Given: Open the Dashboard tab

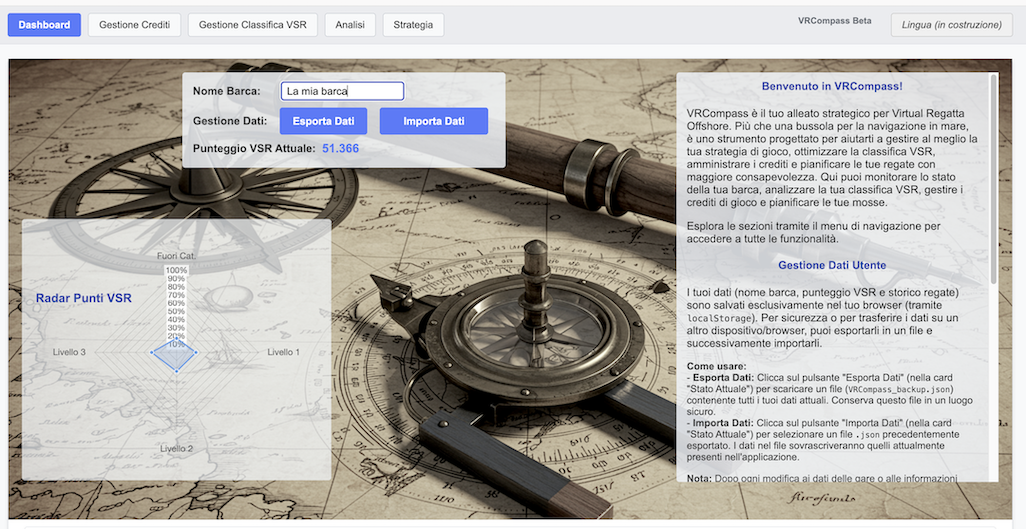Looking at the screenshot, I should tap(44, 24).
